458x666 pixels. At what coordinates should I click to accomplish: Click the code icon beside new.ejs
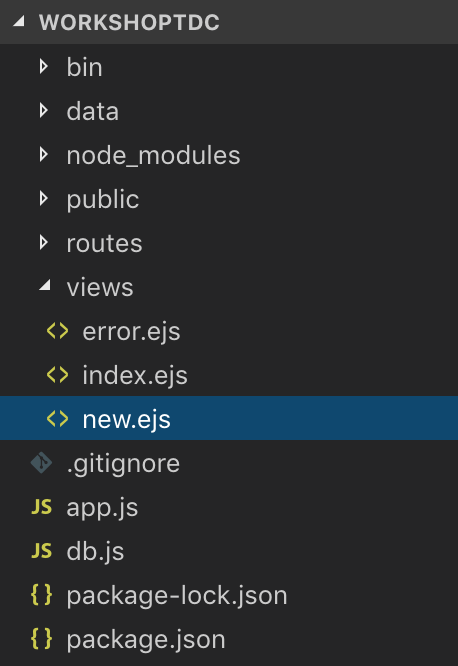pos(57,419)
